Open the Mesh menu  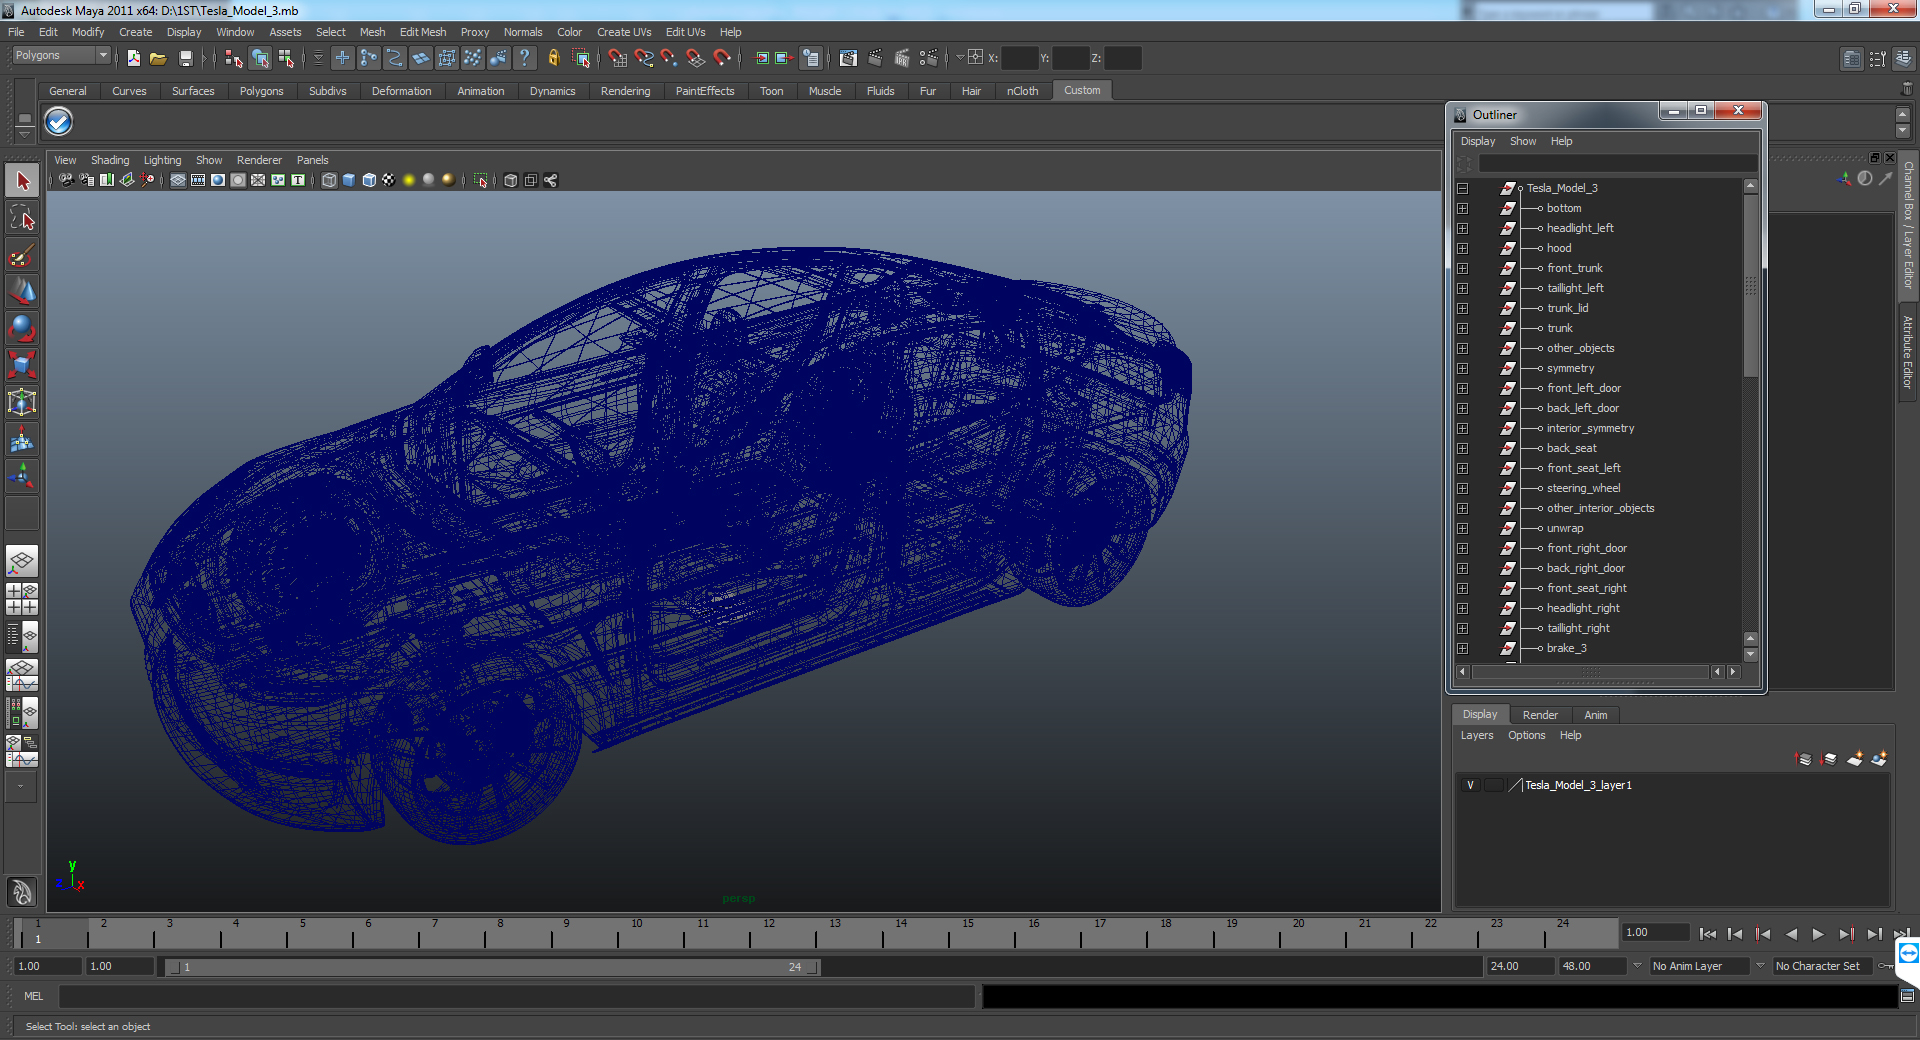(x=372, y=31)
